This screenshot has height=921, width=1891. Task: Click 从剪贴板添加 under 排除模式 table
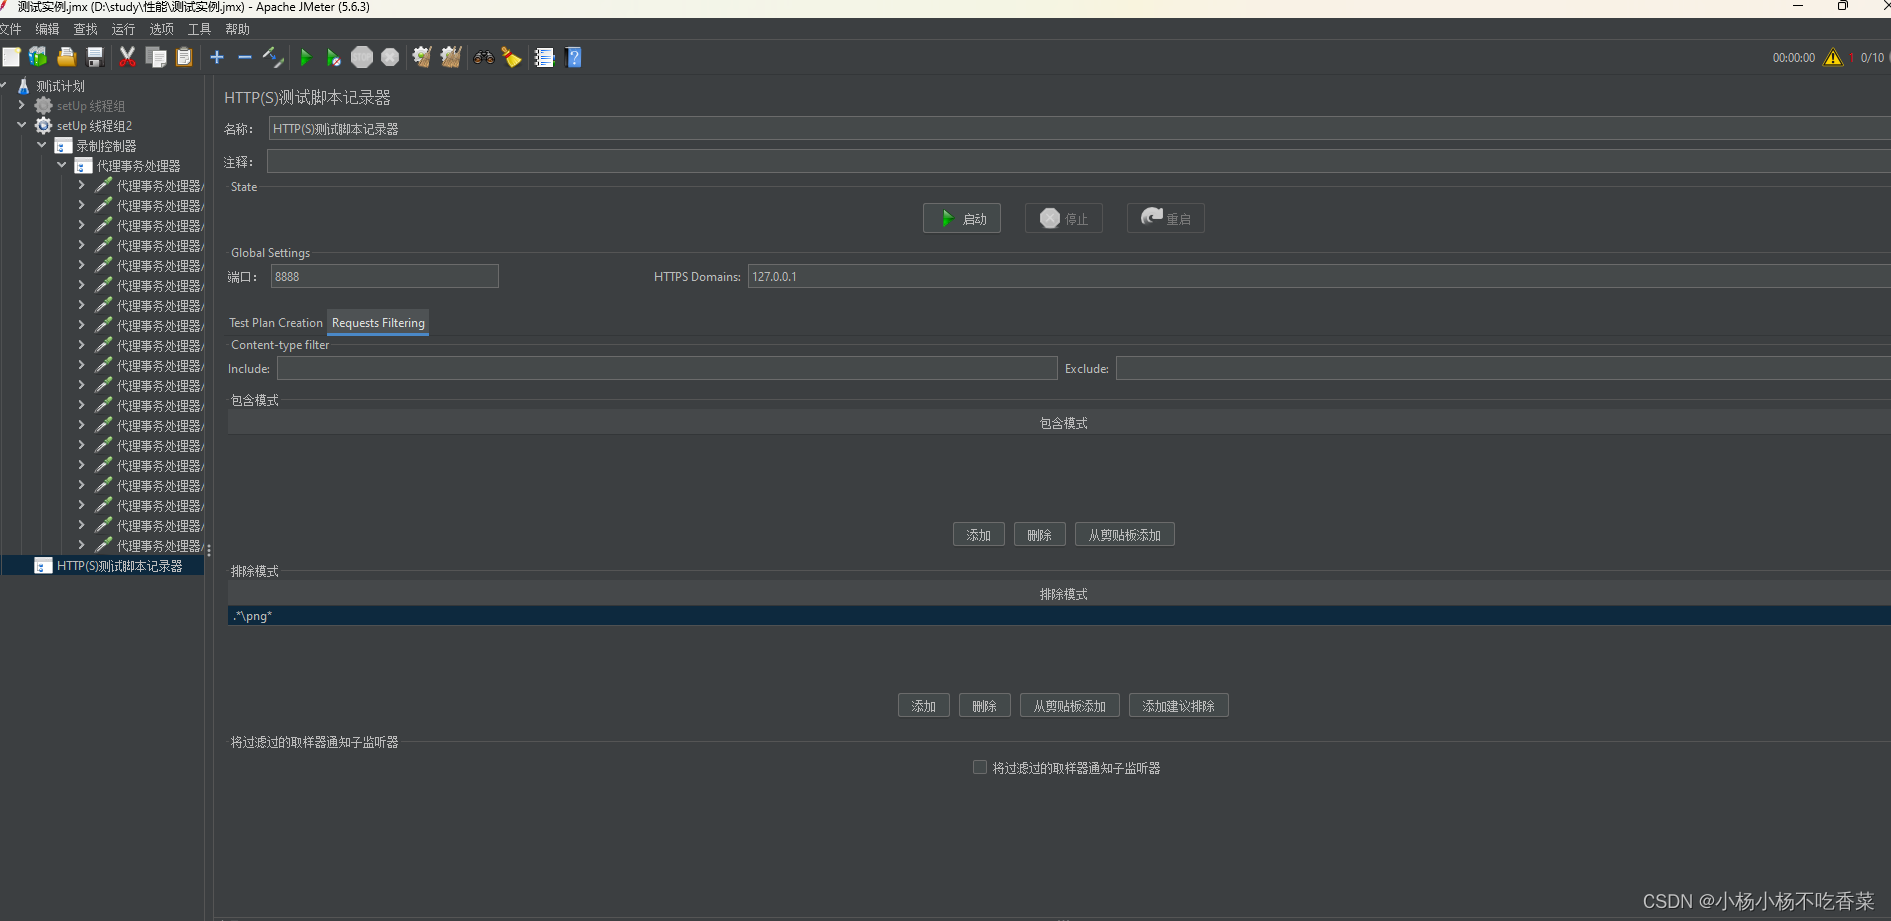pyautogui.click(x=1070, y=706)
